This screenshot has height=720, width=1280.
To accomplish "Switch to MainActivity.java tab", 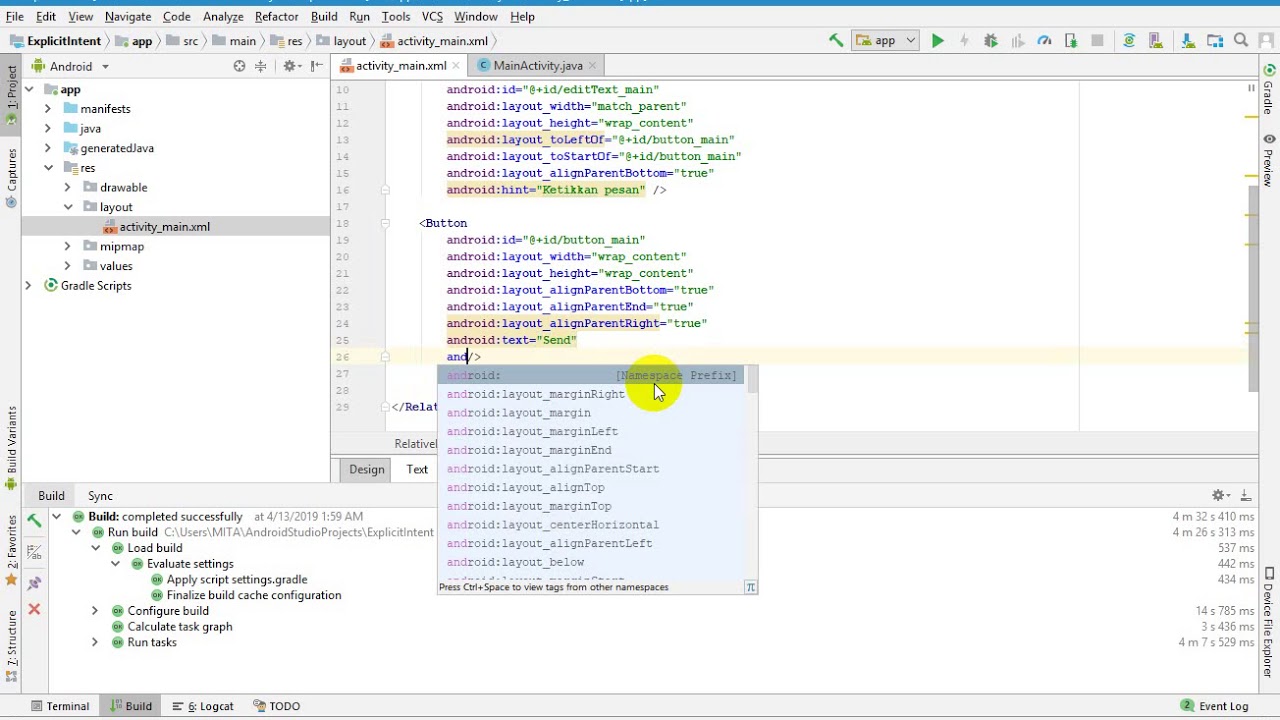I will 537,66.
